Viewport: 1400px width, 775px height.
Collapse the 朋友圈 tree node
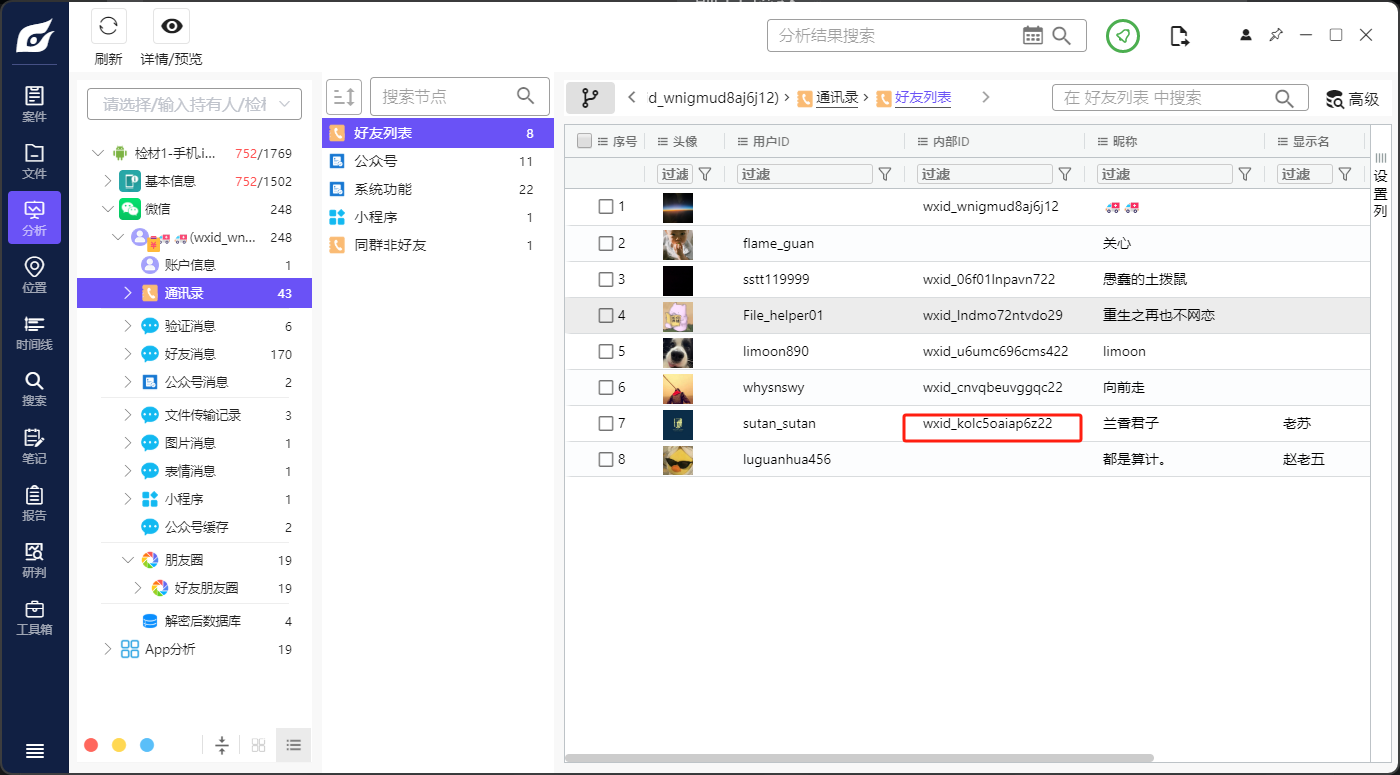click(127, 560)
